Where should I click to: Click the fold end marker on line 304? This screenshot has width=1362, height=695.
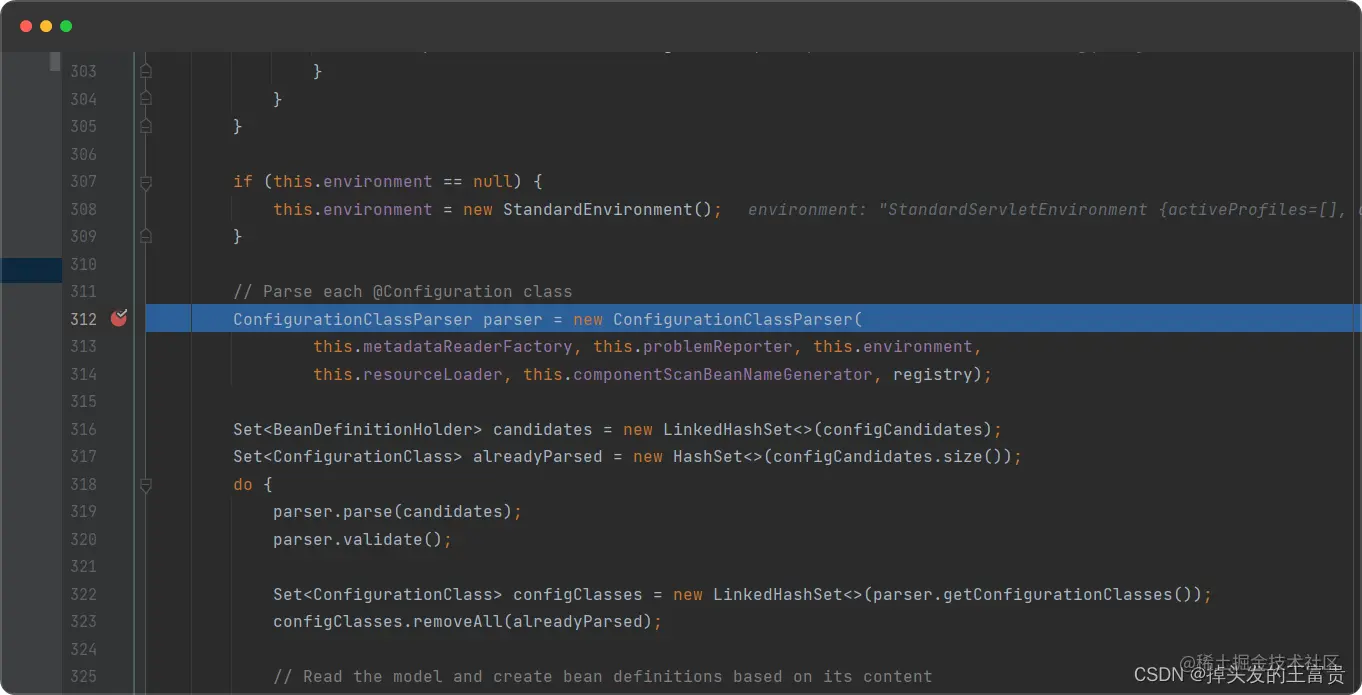coord(146,98)
